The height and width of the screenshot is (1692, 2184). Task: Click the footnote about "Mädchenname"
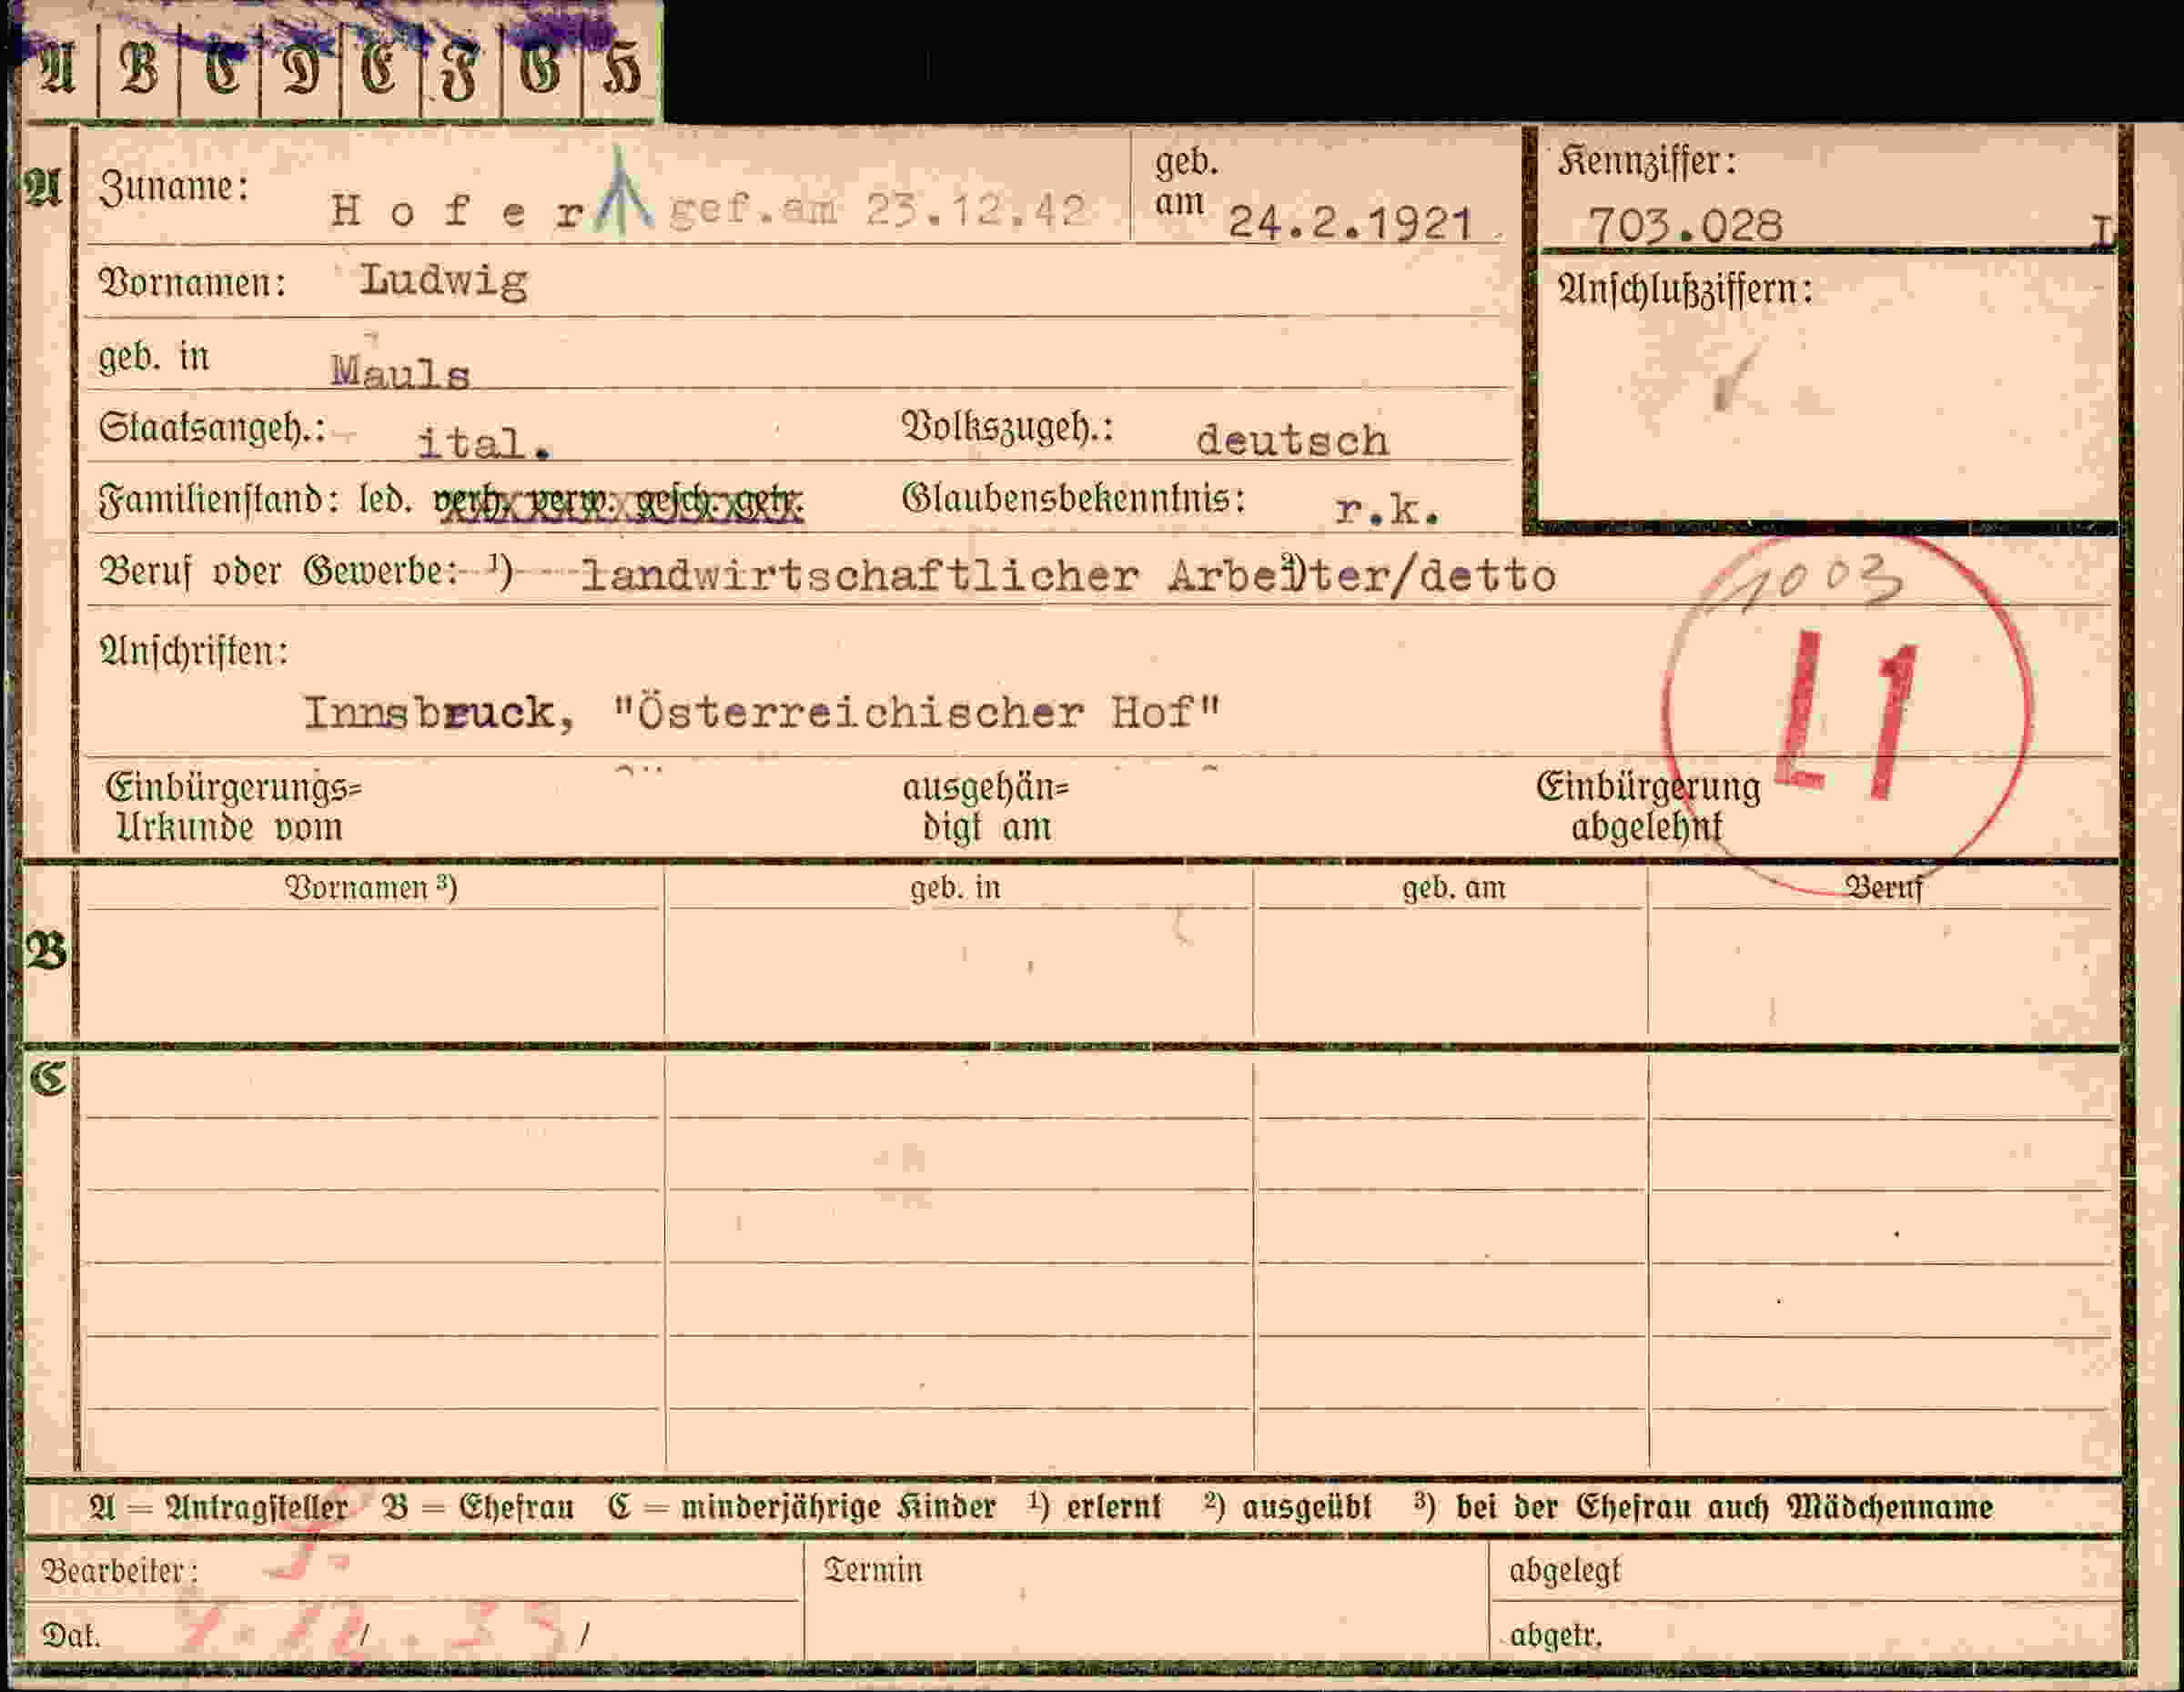click(x=1703, y=1506)
